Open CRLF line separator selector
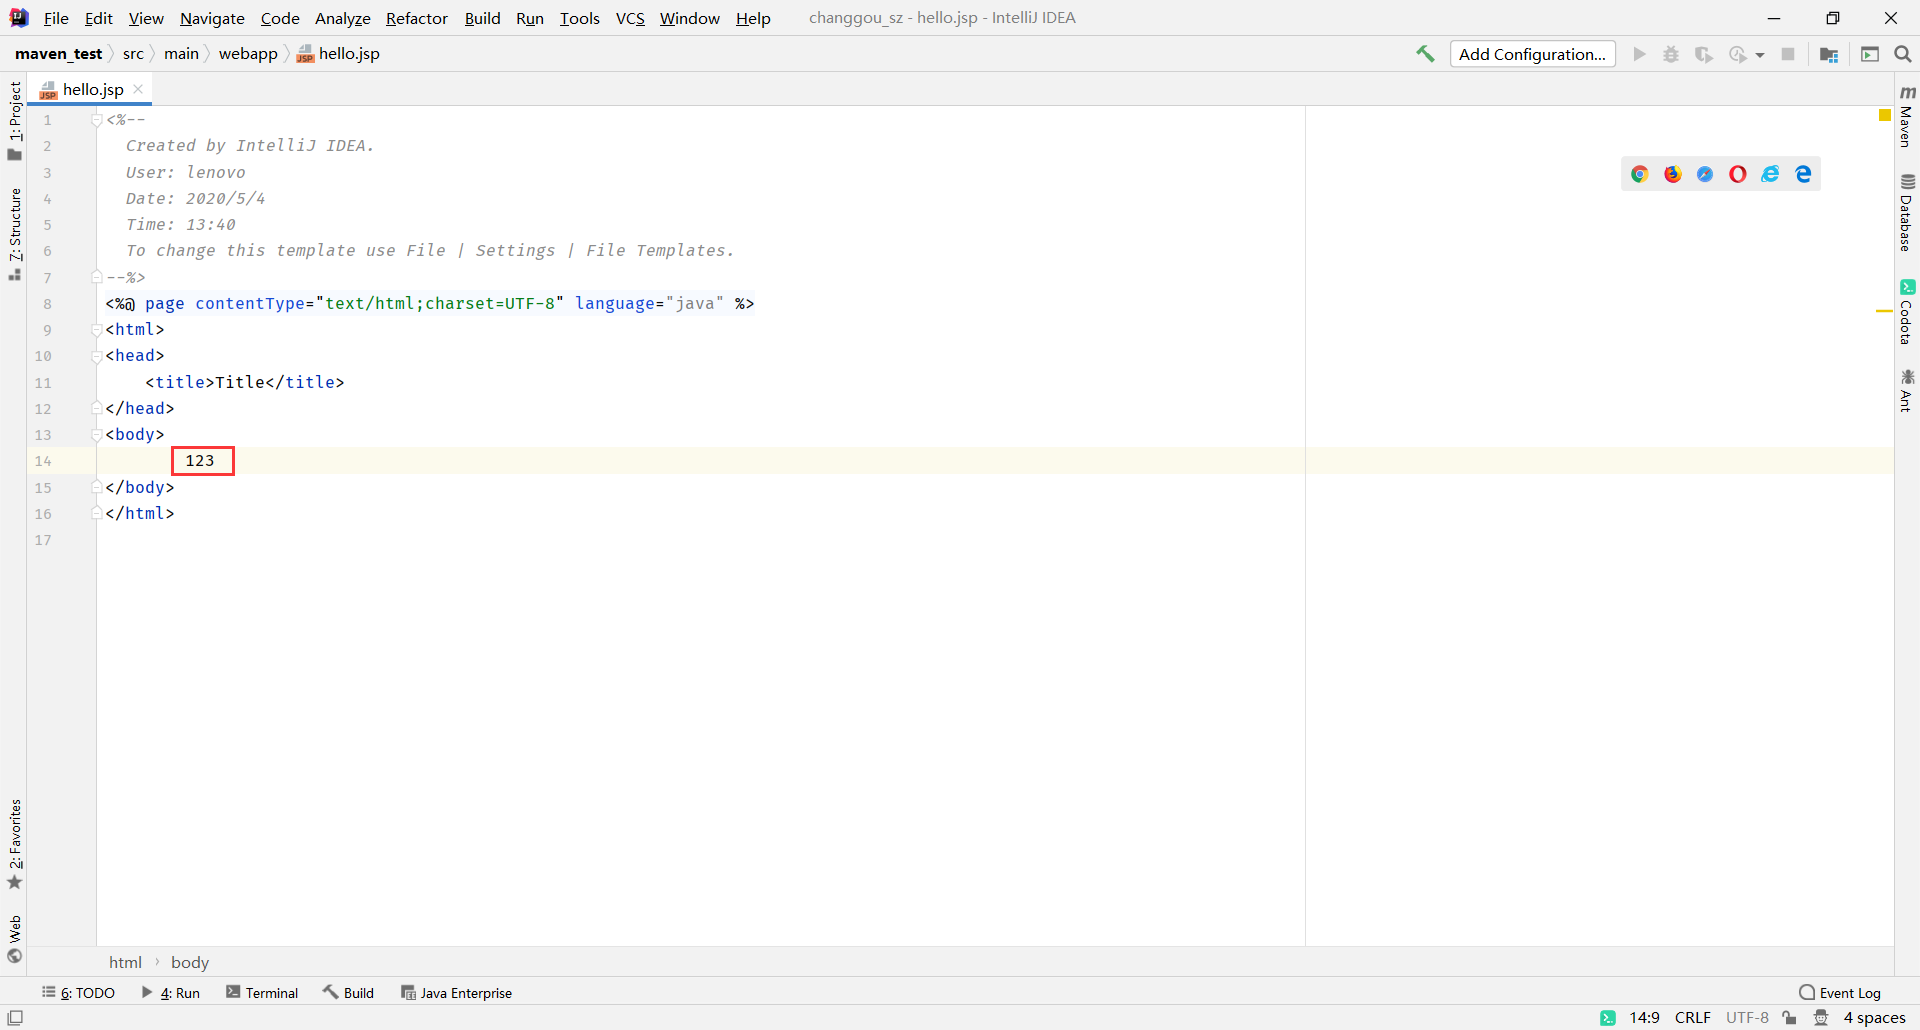The width and height of the screenshot is (1920, 1030). pos(1693,1018)
